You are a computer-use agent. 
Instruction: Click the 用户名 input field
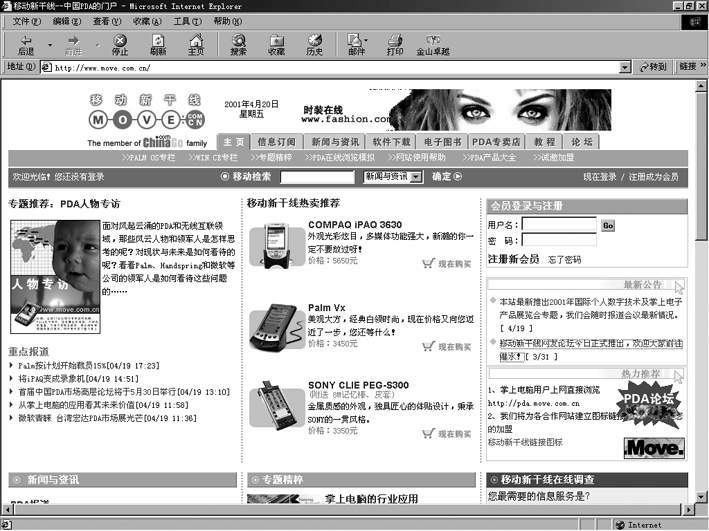click(559, 224)
